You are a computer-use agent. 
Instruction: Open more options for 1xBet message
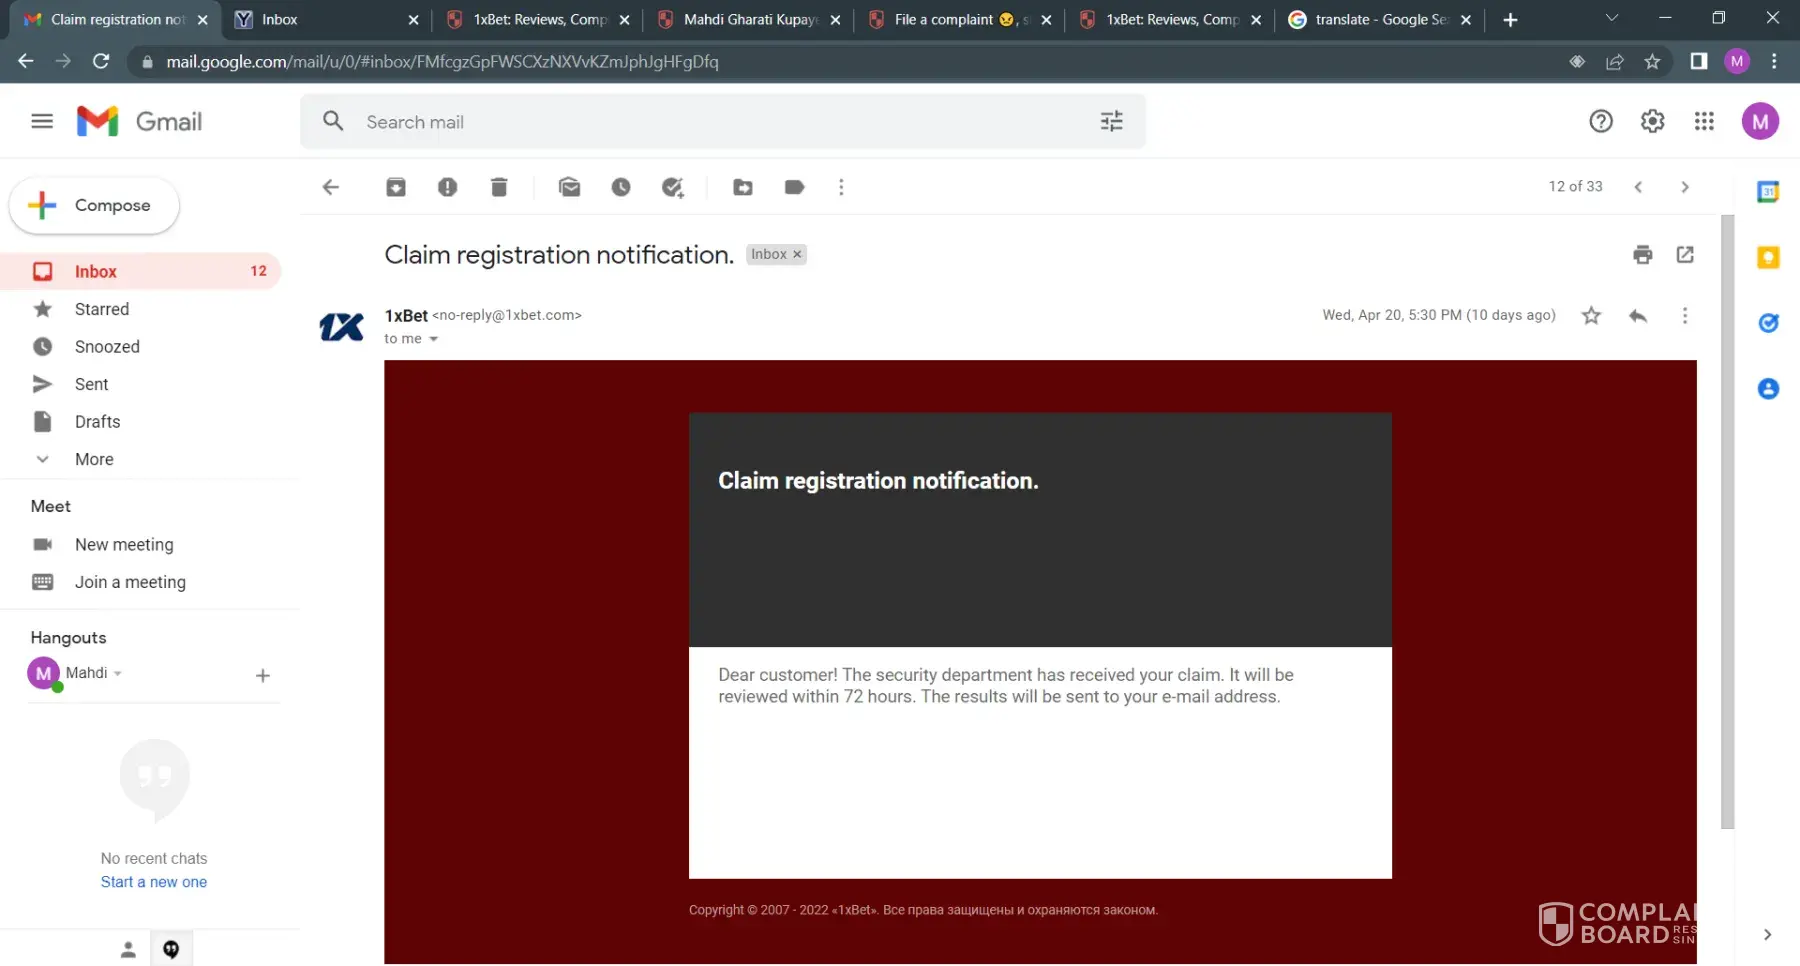(1685, 316)
